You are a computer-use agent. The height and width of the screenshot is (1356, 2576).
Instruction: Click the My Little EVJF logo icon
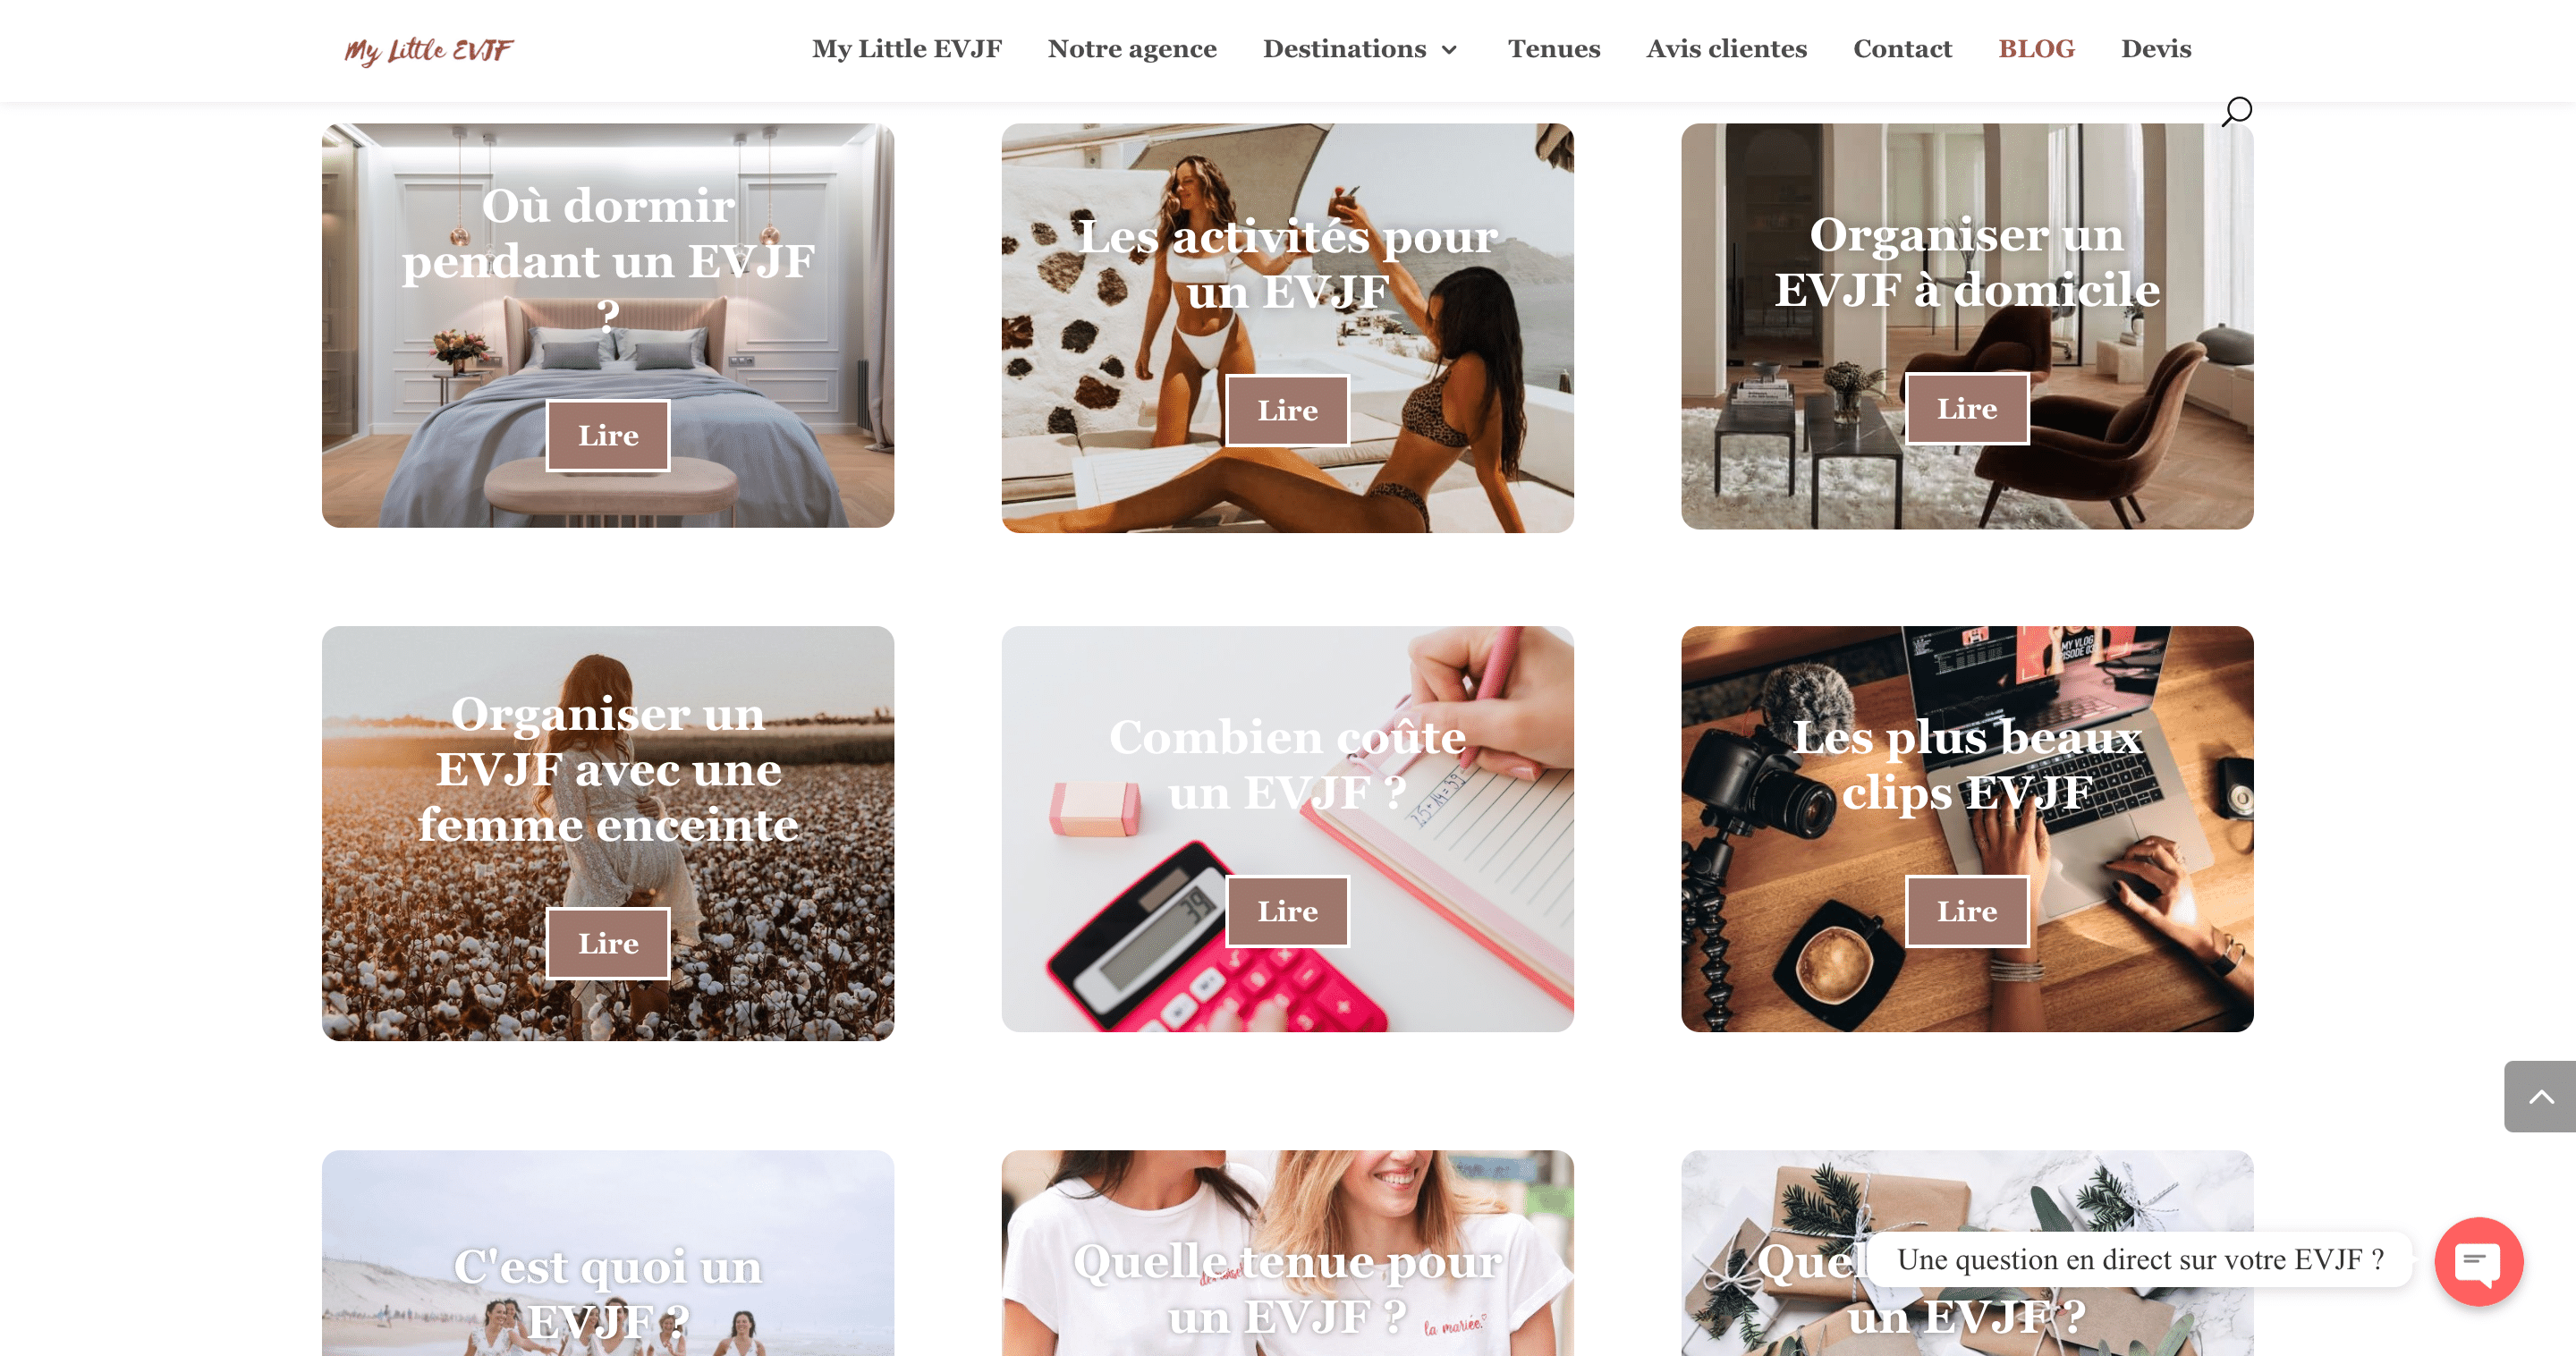(x=429, y=49)
